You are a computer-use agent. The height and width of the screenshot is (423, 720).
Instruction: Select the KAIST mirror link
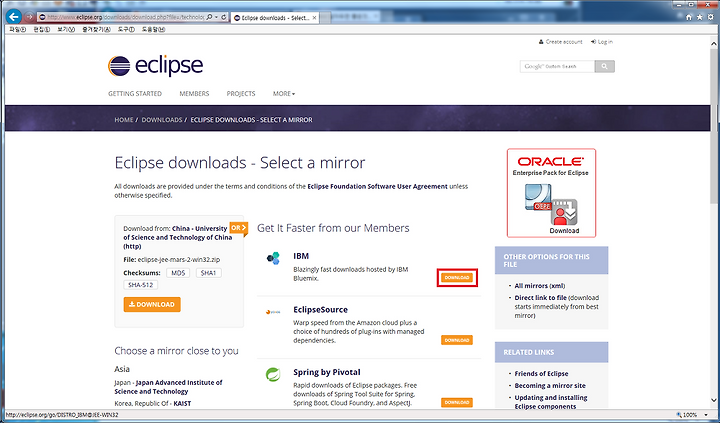click(x=182, y=403)
